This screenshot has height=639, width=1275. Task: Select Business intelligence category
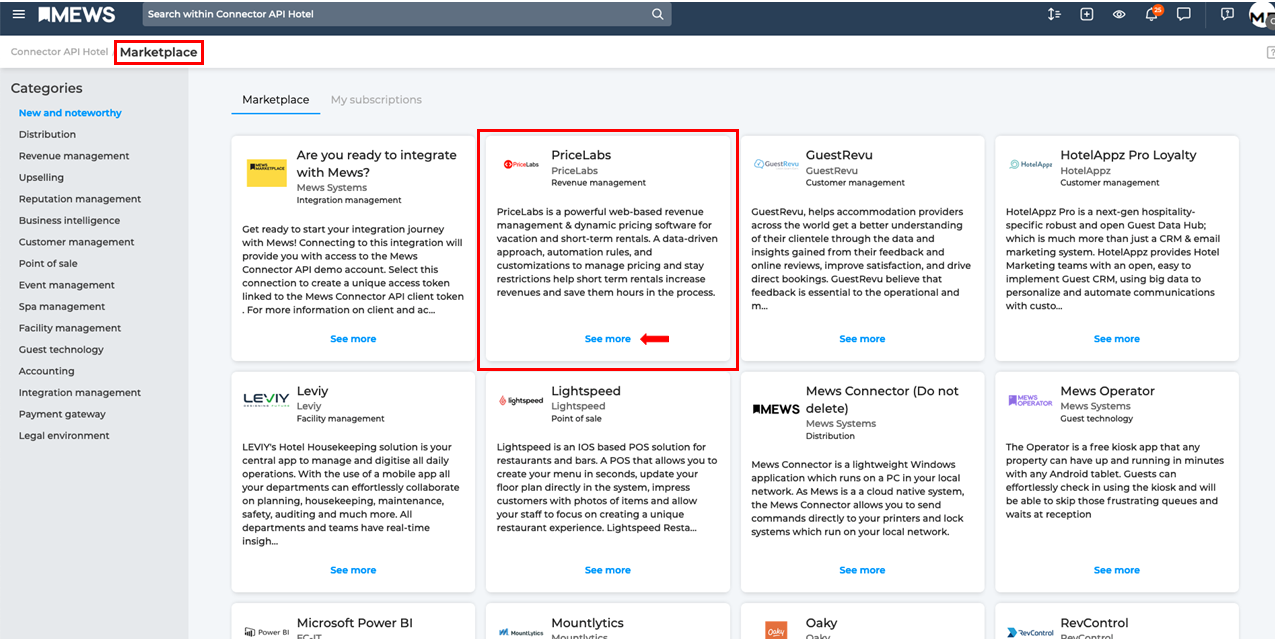click(69, 220)
